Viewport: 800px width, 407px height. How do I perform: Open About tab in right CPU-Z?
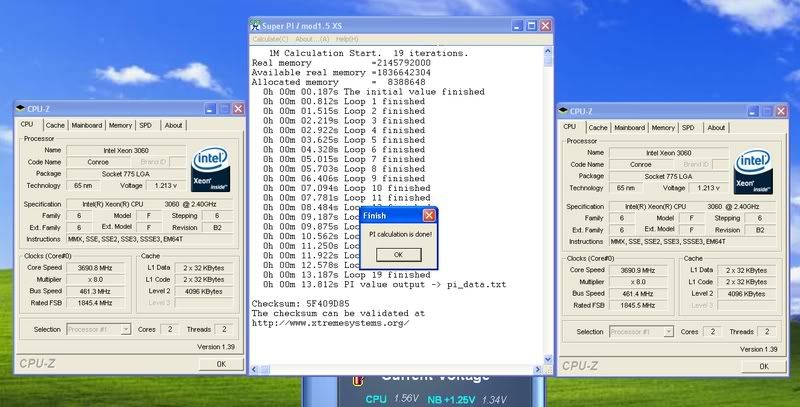[716, 128]
